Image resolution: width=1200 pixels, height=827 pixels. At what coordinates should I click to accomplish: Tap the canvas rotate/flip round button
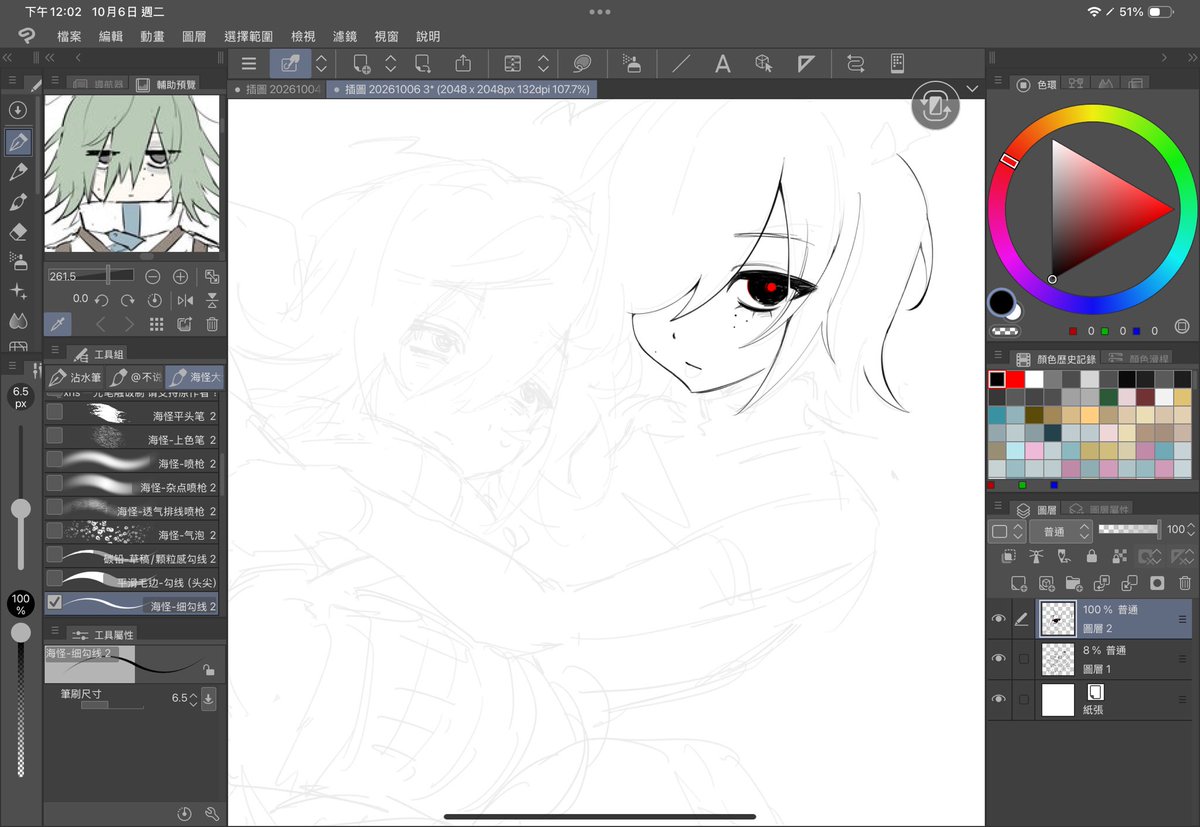(x=935, y=107)
